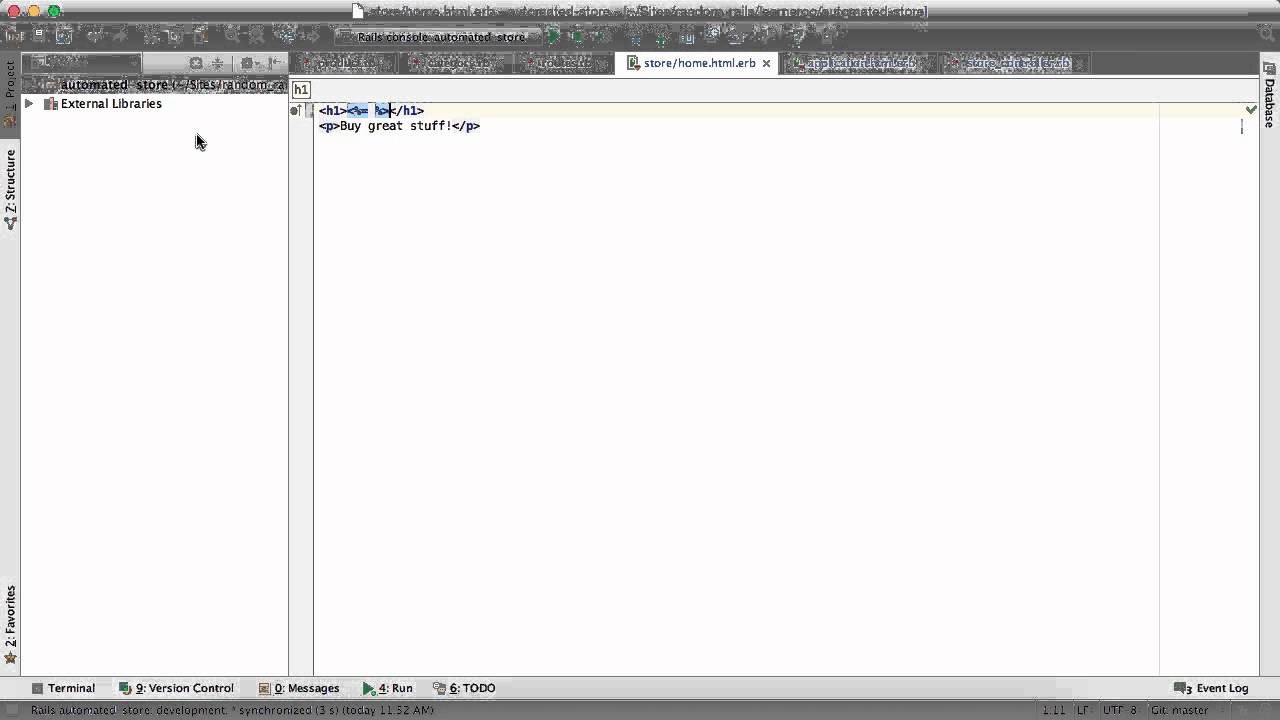The image size is (1280, 720).
Task: Open run configuration dropdown Rails console
Action: tap(440, 37)
